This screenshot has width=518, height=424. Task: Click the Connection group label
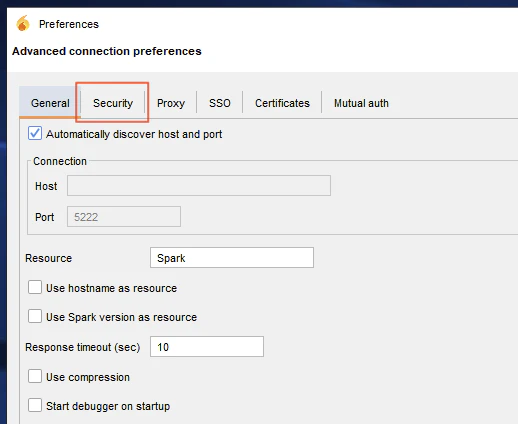coord(60,161)
